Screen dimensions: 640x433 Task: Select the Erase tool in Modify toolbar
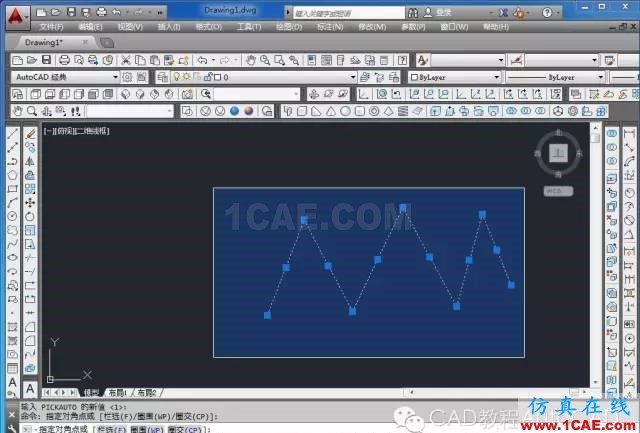click(30, 133)
